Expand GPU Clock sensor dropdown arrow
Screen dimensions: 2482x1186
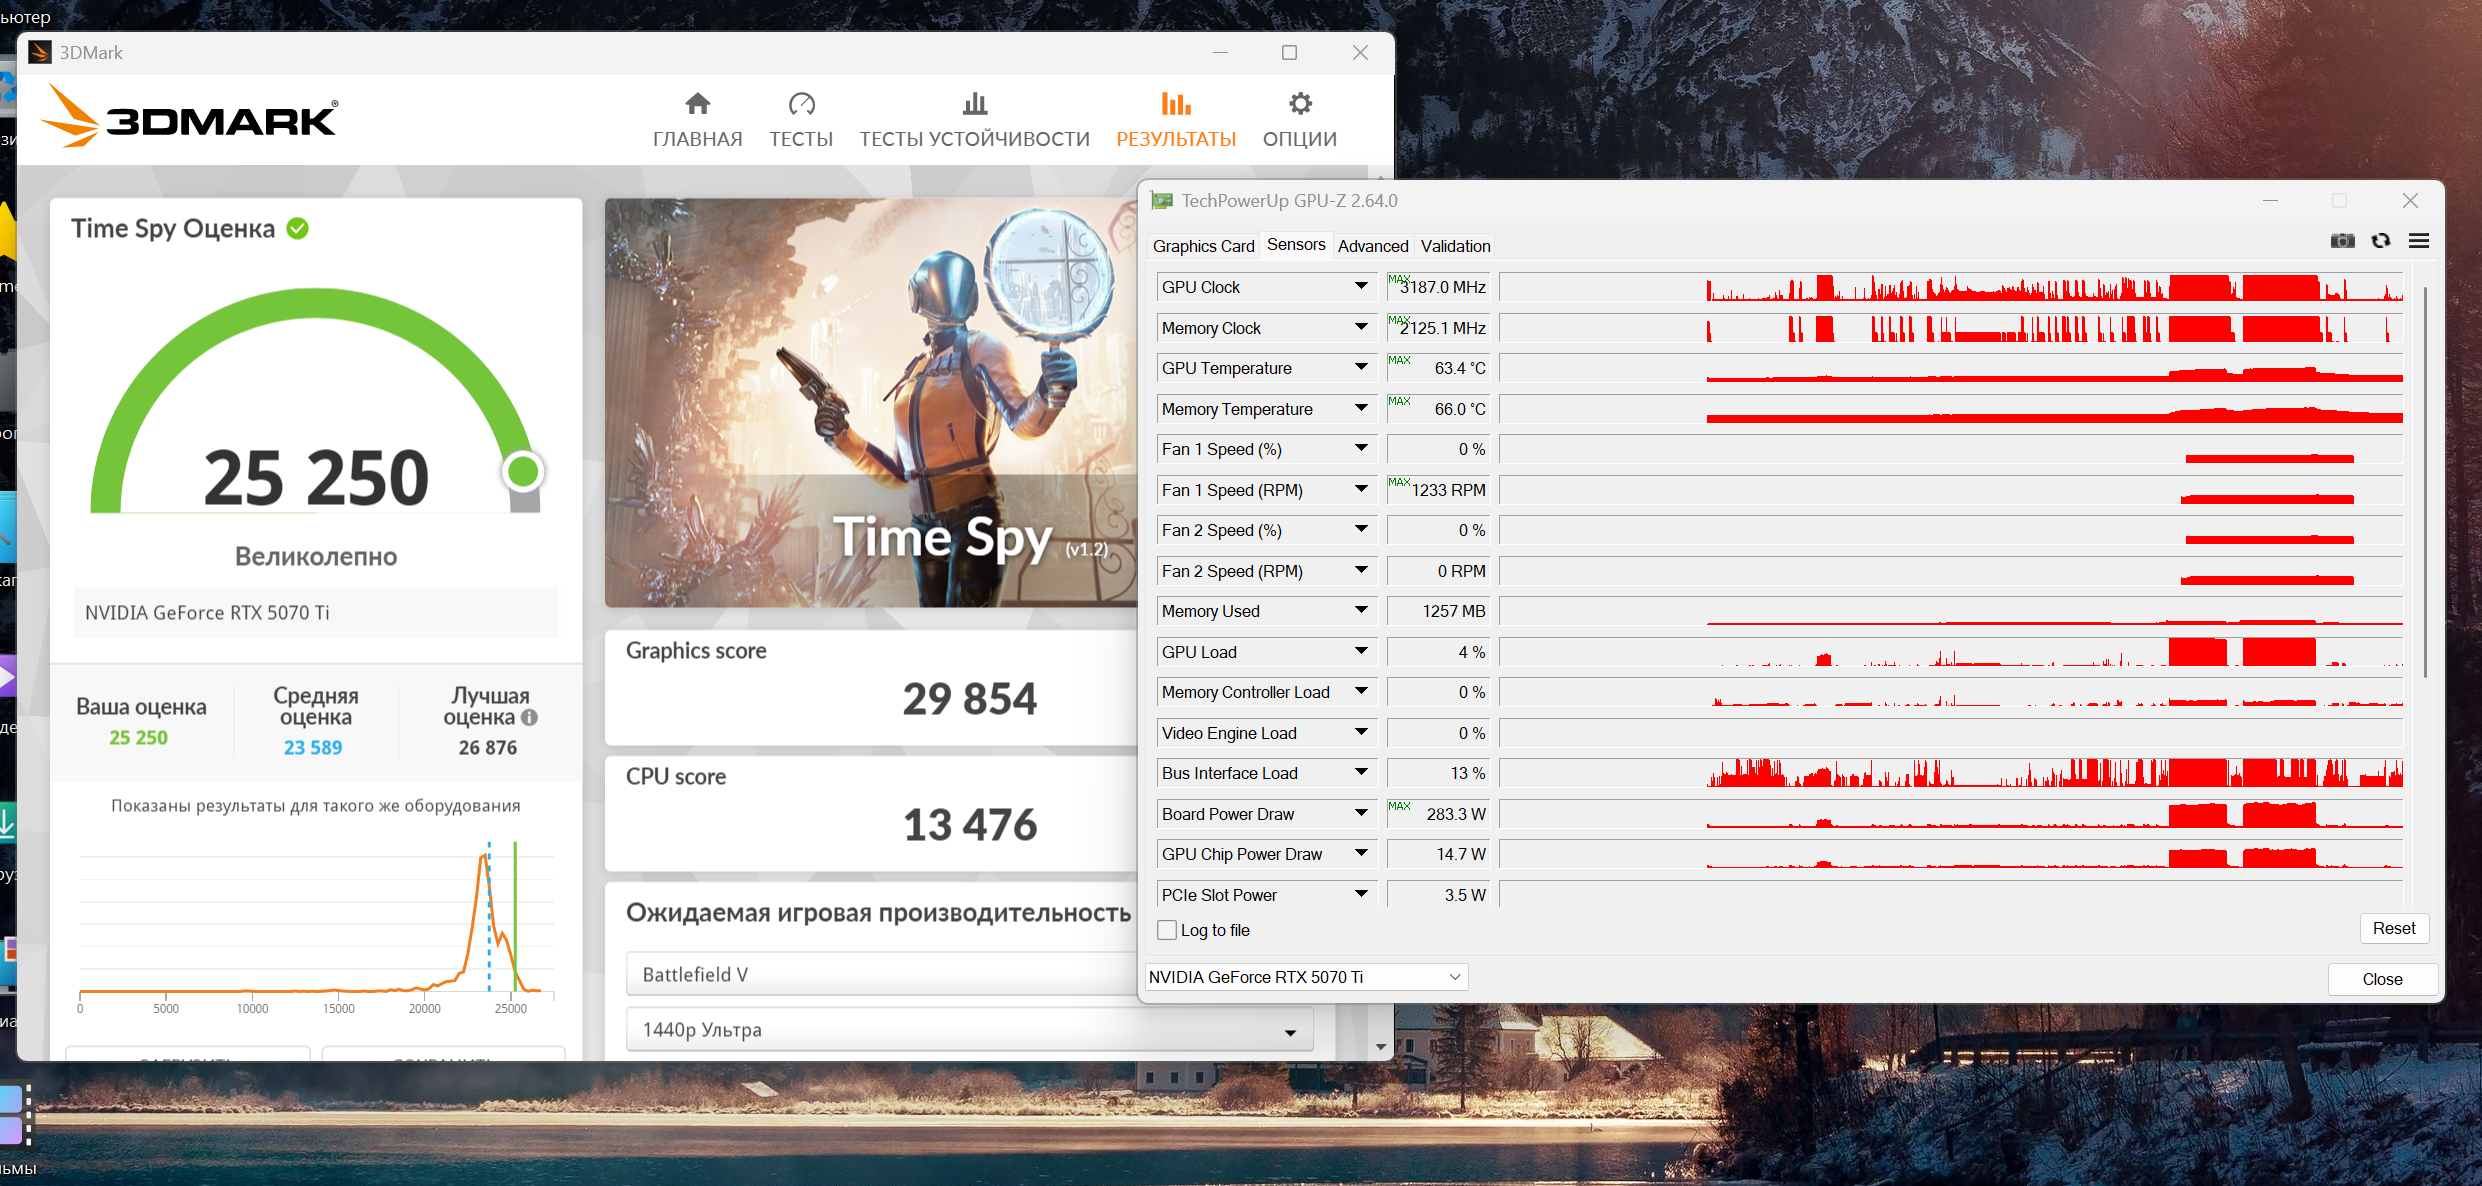[x=1361, y=286]
